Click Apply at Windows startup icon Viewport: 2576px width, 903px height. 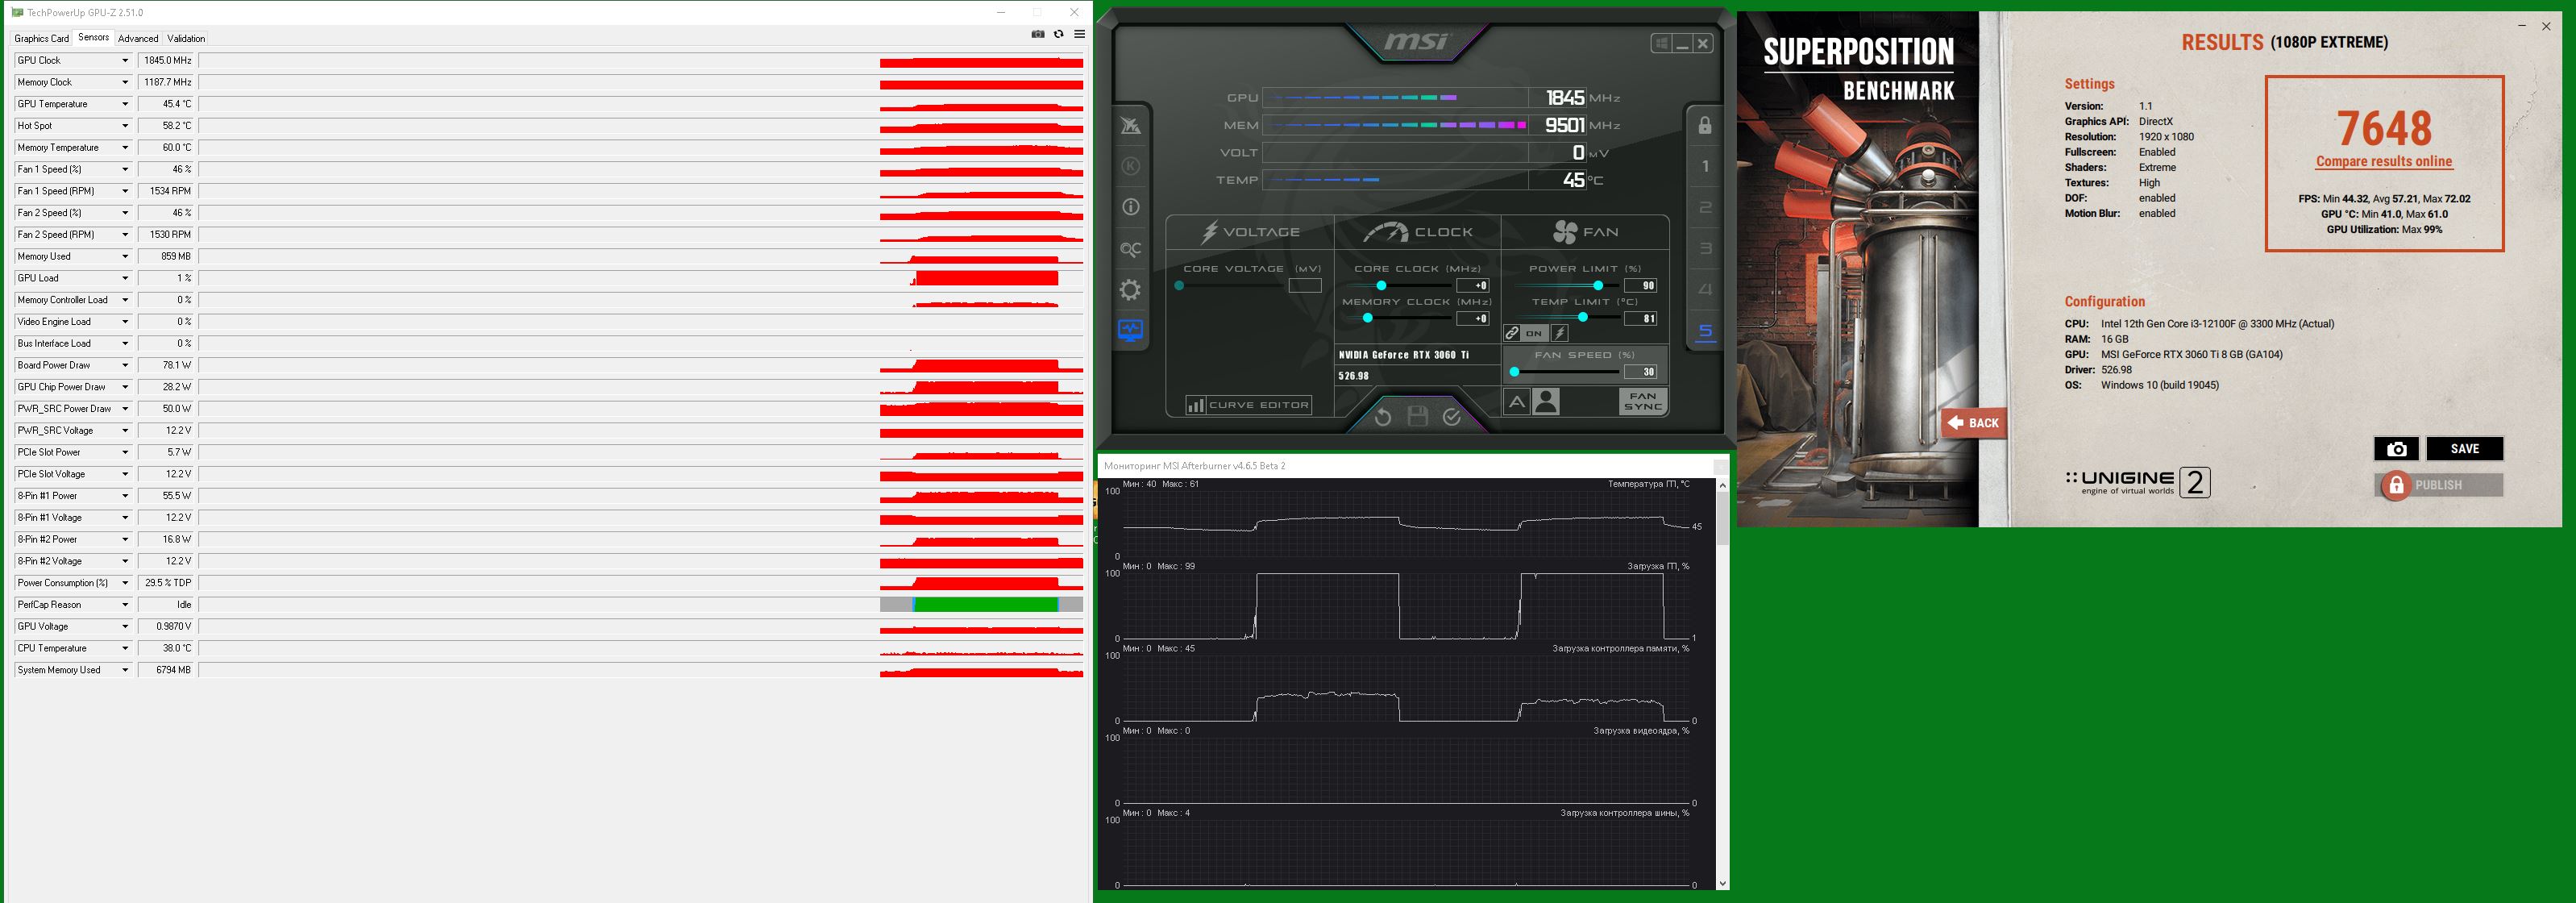[x=1661, y=43]
